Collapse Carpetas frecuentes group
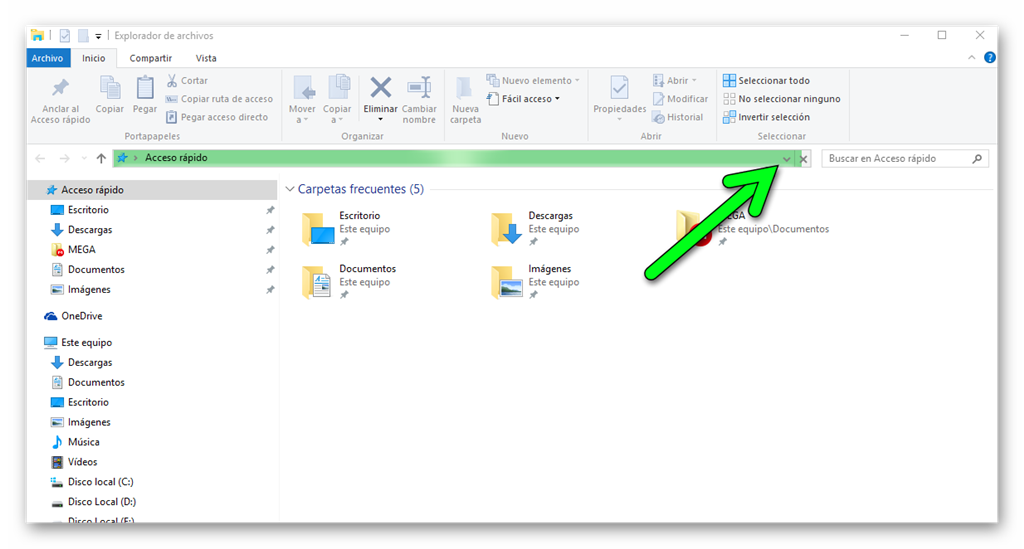 click(x=290, y=189)
